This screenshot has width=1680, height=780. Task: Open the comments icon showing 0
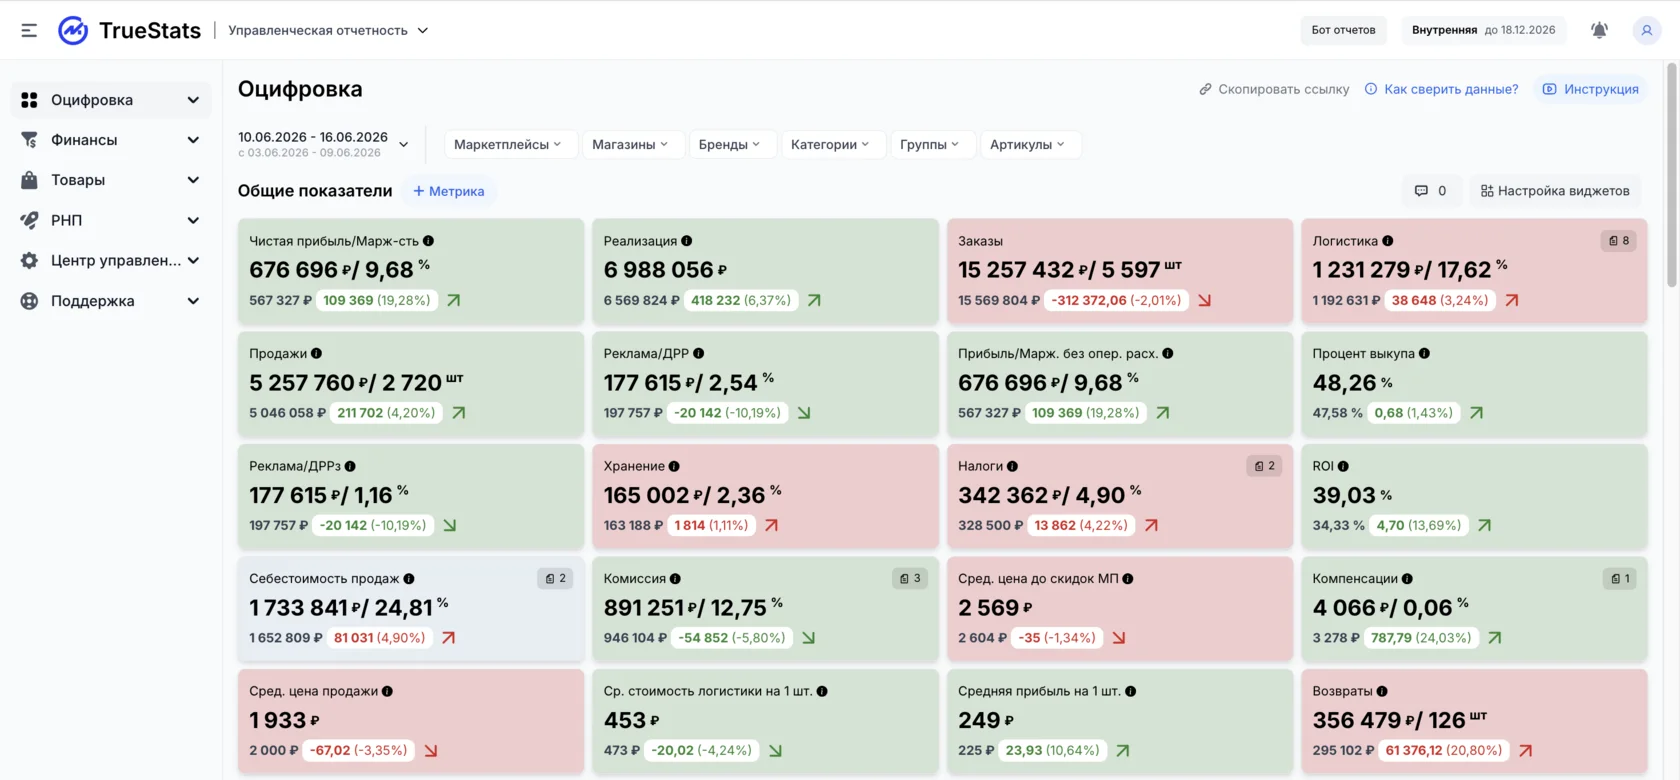coord(1430,191)
